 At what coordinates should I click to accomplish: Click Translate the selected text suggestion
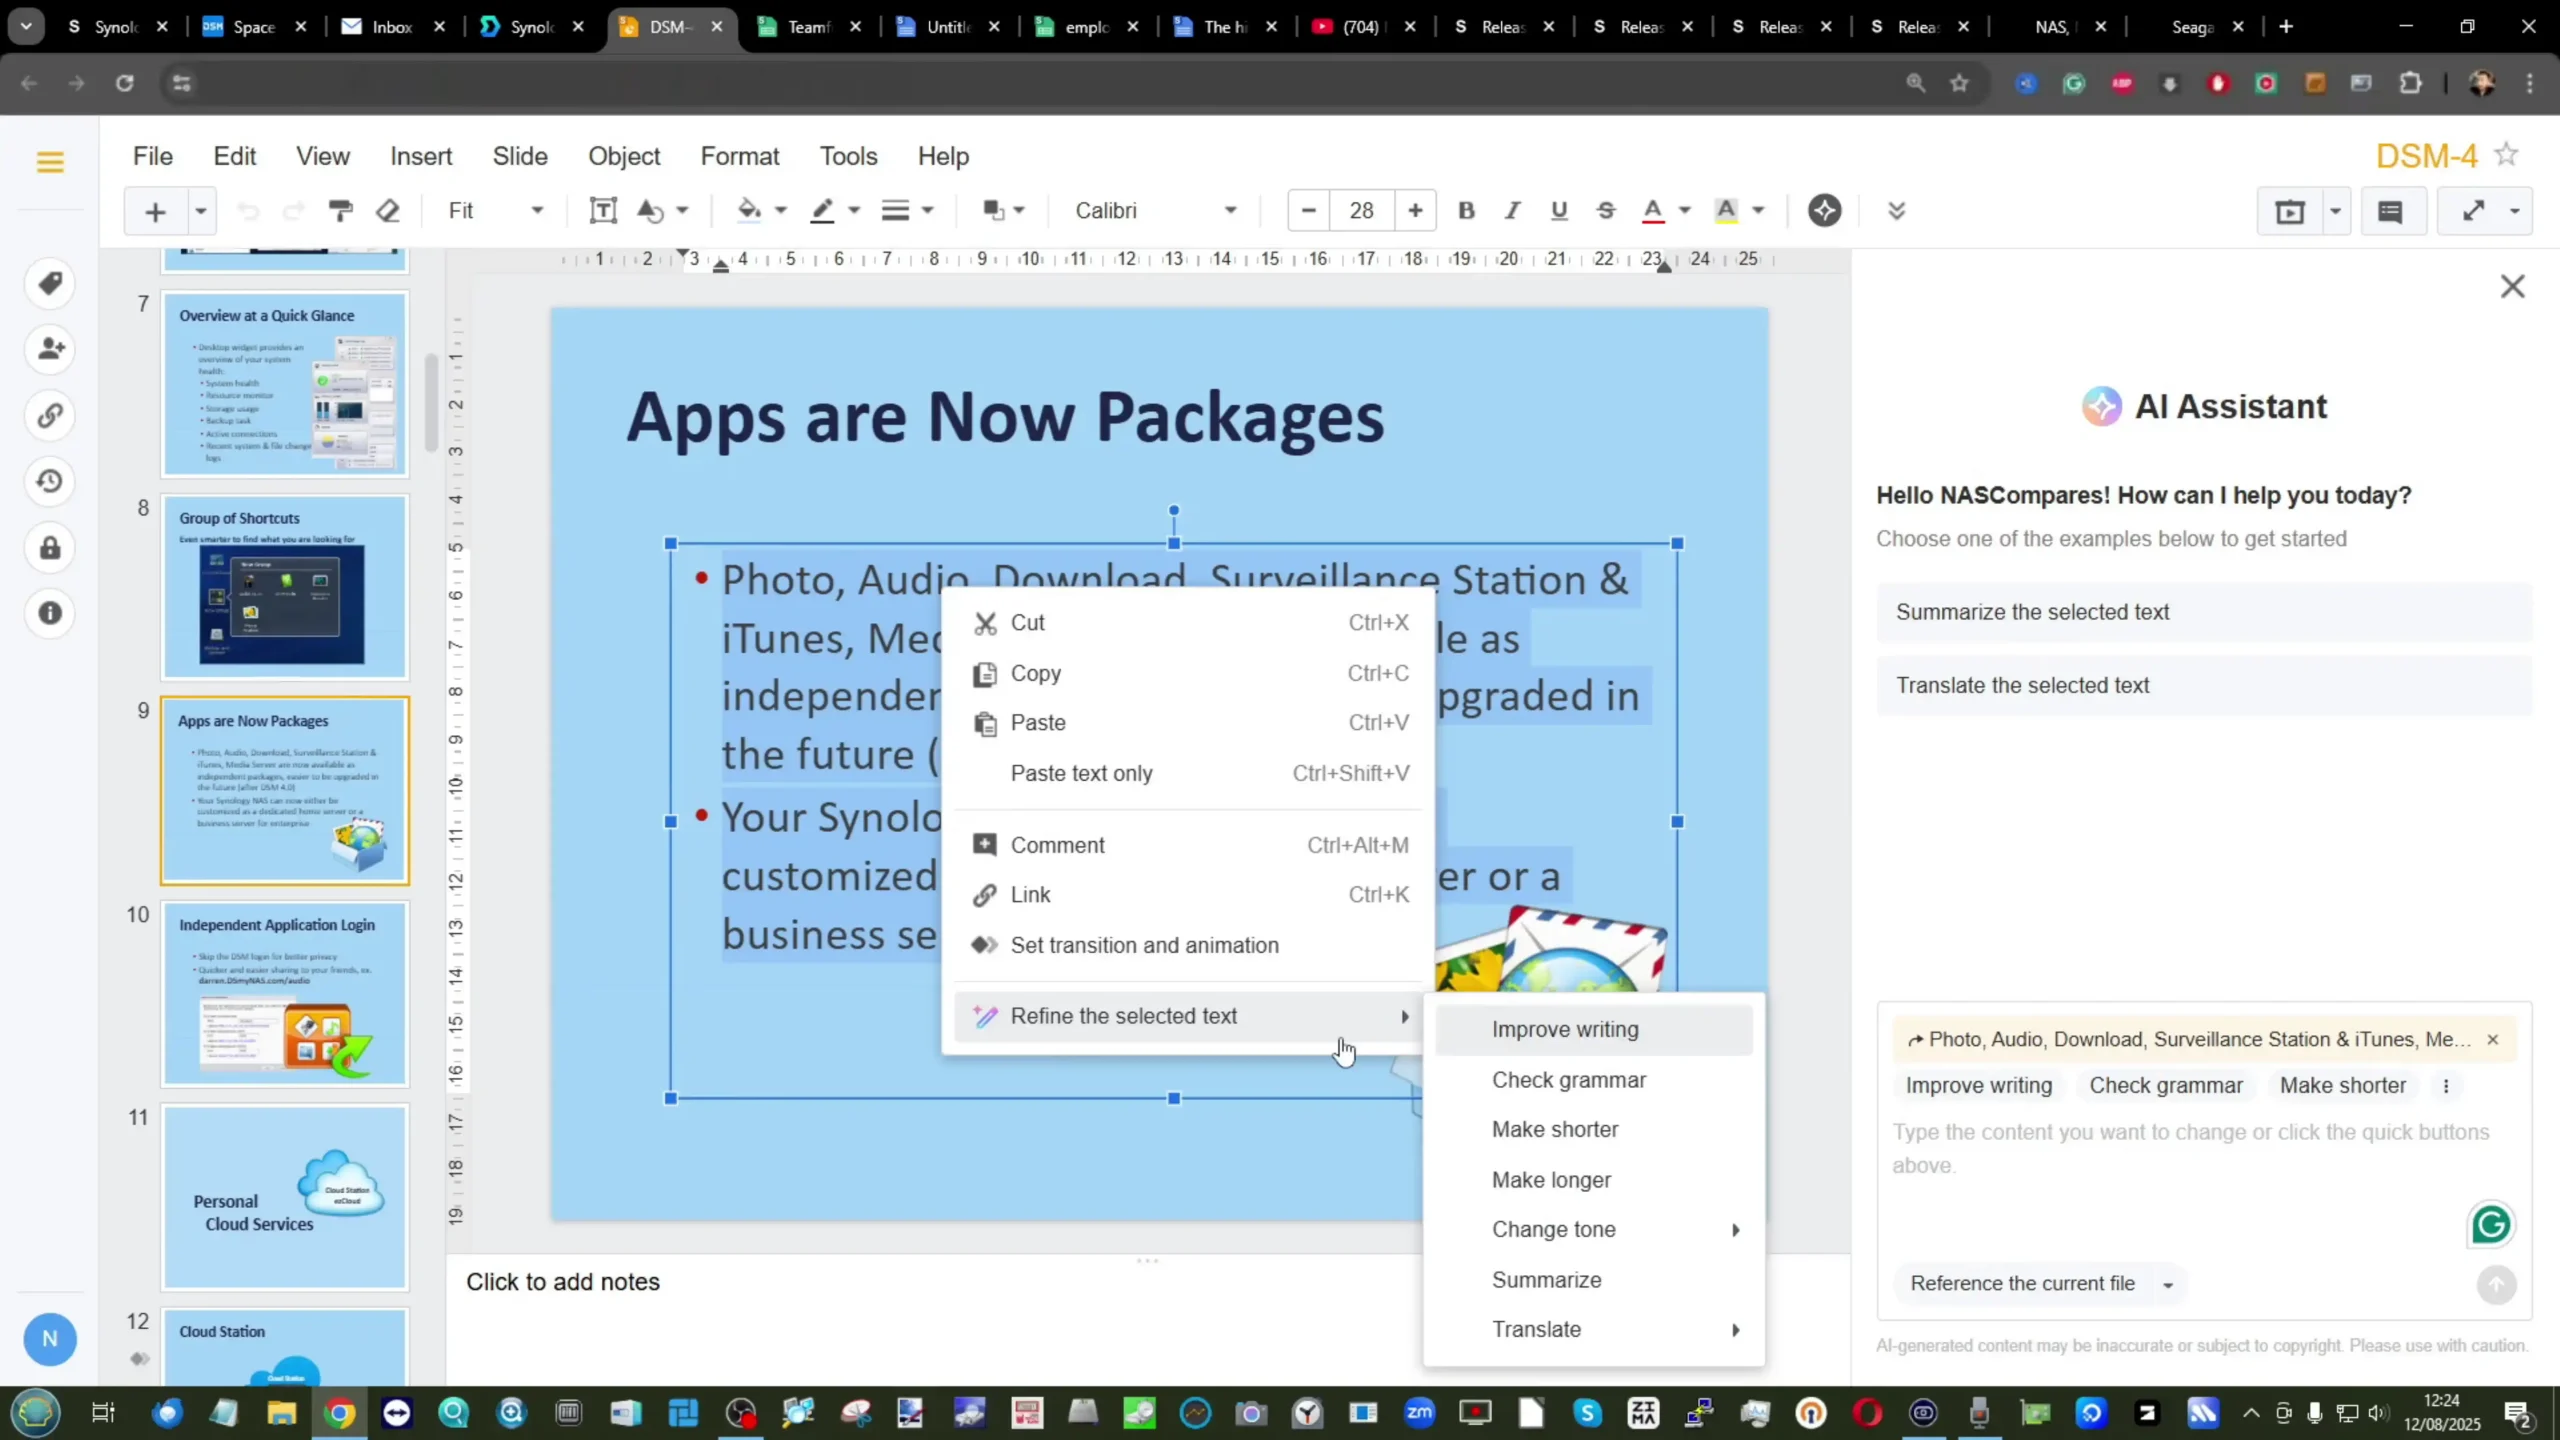pyautogui.click(x=2204, y=686)
